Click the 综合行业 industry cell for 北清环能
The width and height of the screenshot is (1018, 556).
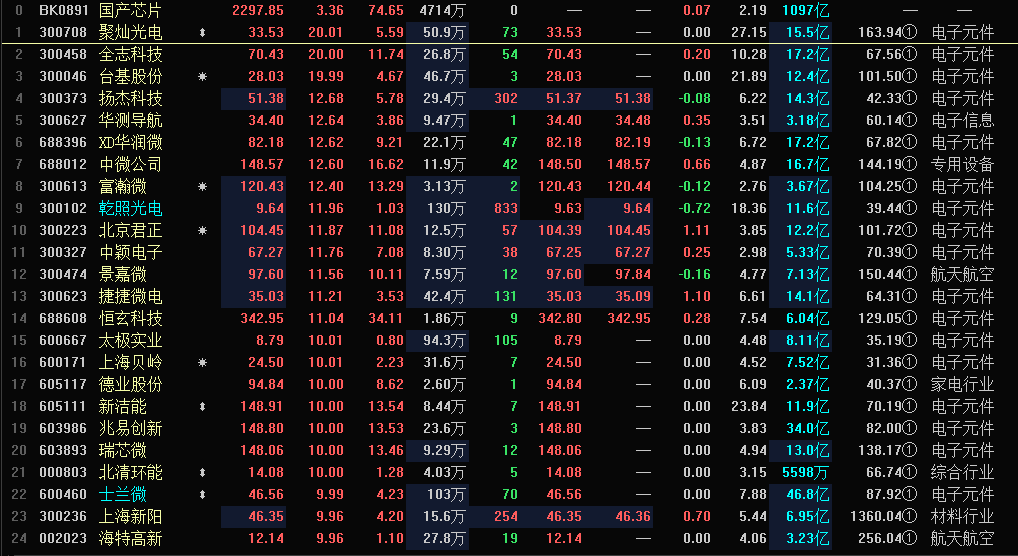point(962,473)
